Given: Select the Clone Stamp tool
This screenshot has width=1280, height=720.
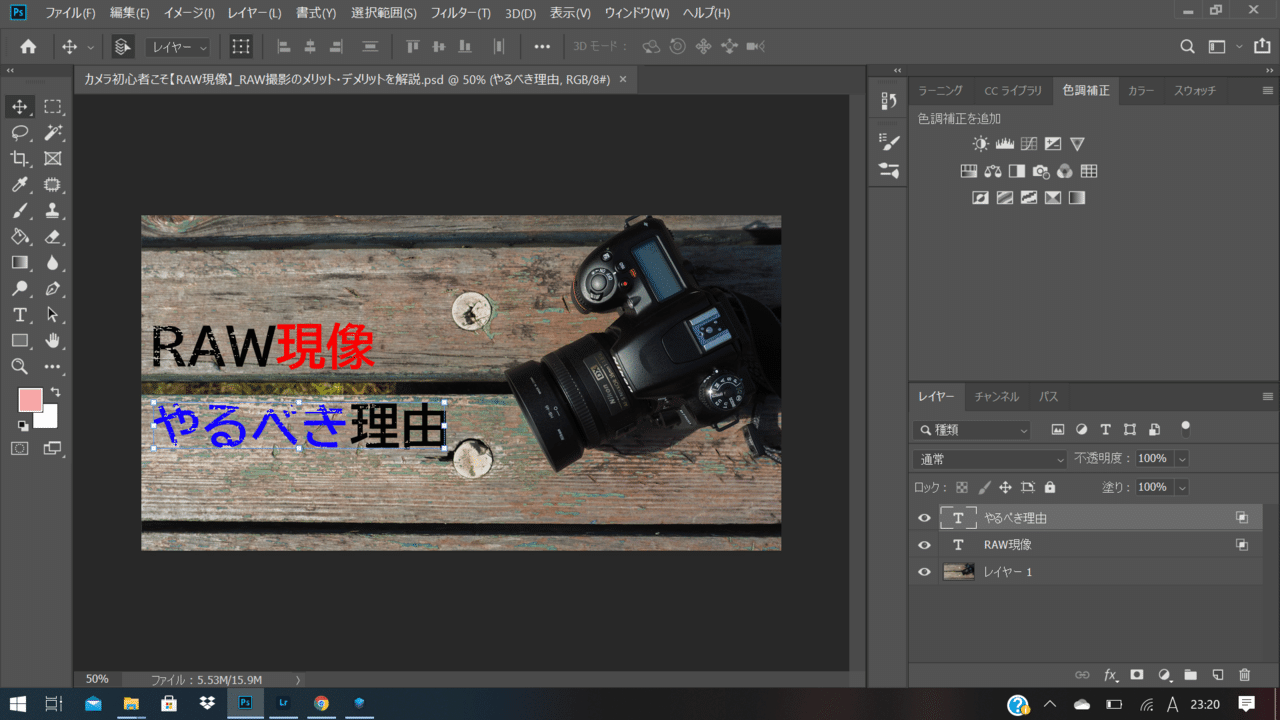Looking at the screenshot, I should [x=53, y=211].
